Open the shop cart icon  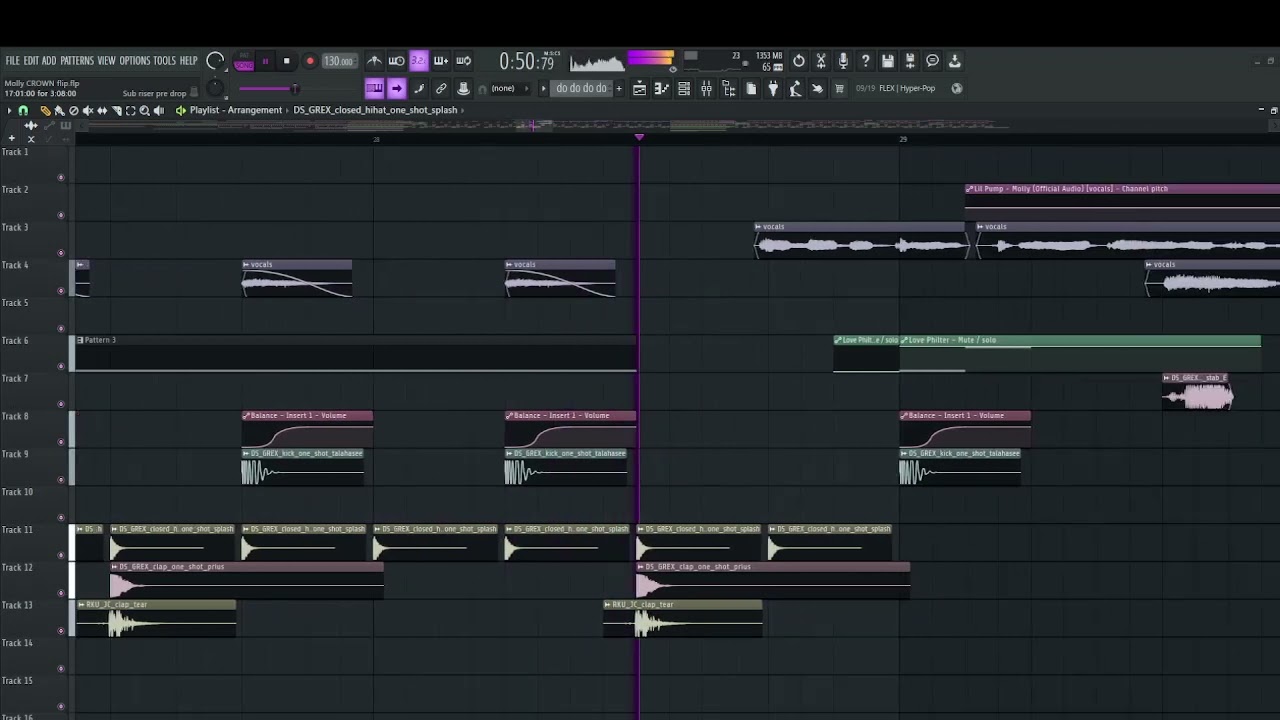(x=839, y=89)
